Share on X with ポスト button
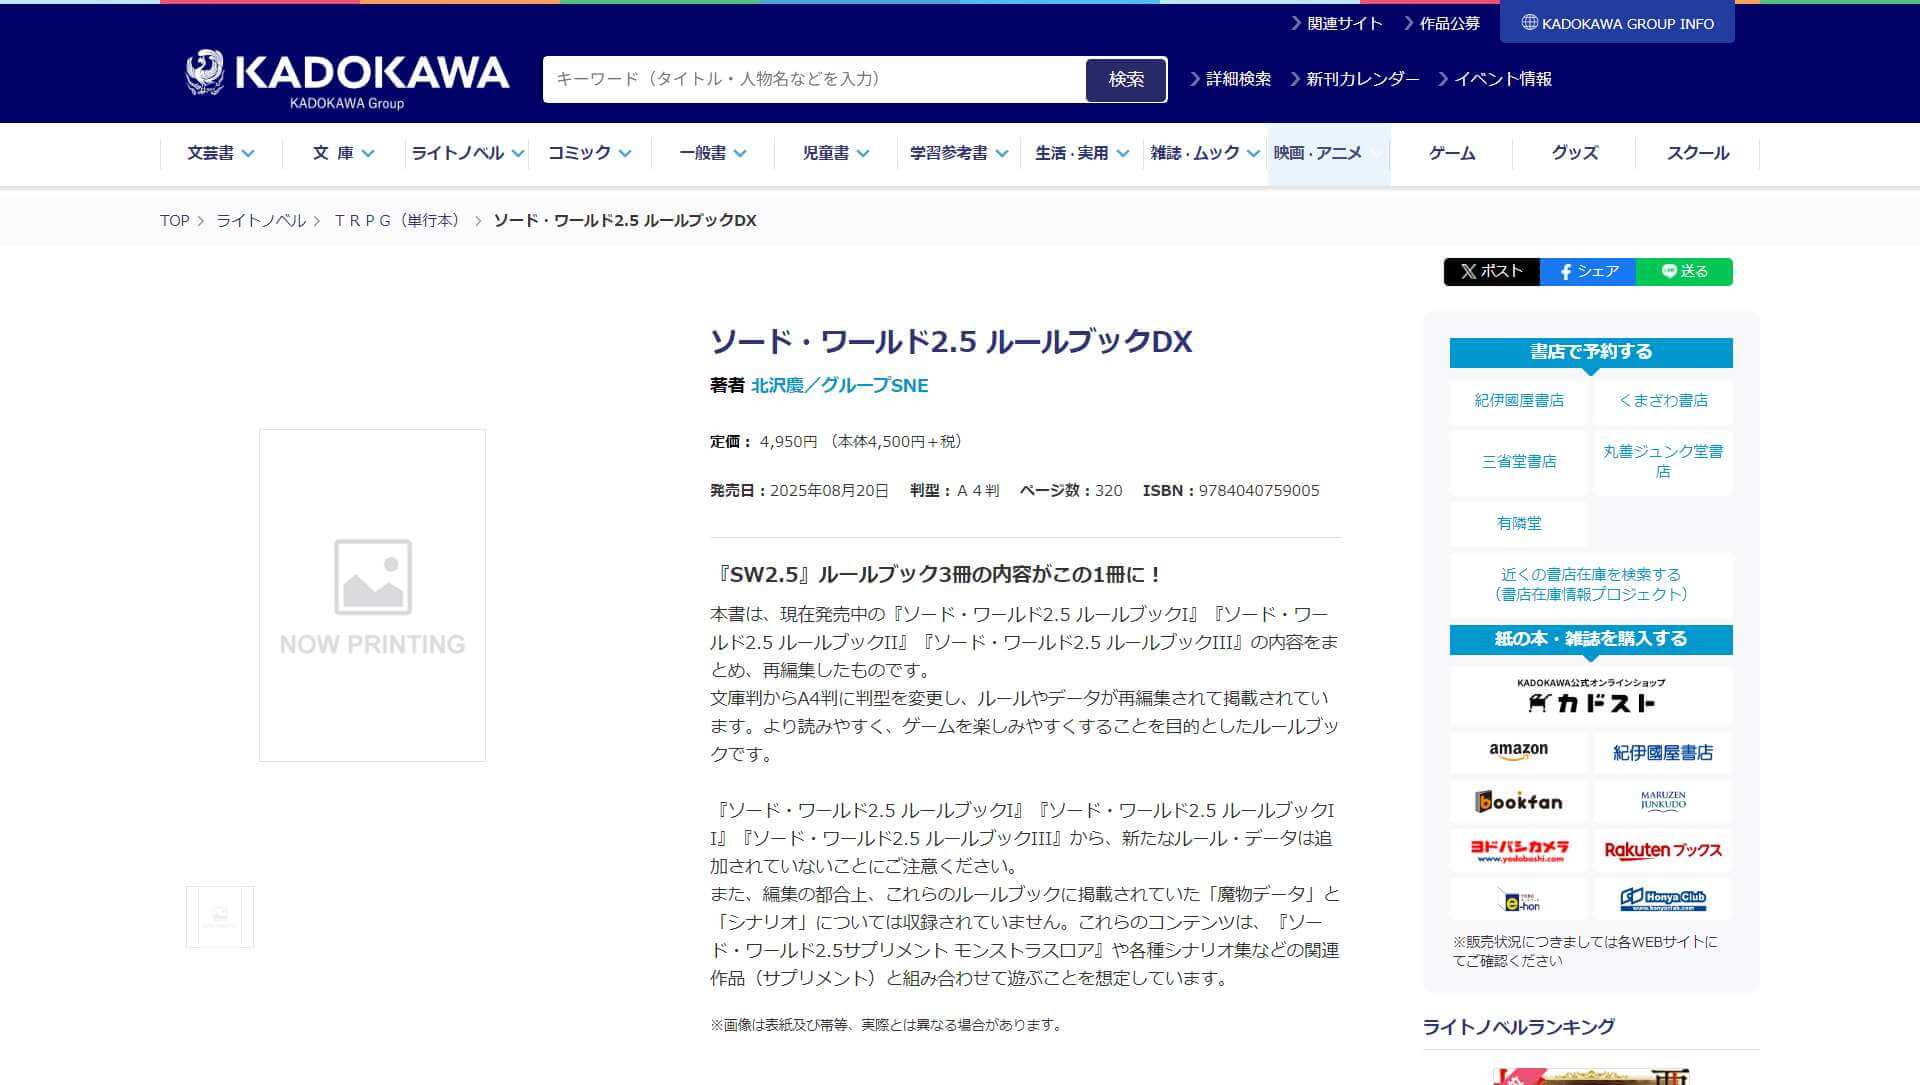The width and height of the screenshot is (1920, 1085). [1491, 271]
